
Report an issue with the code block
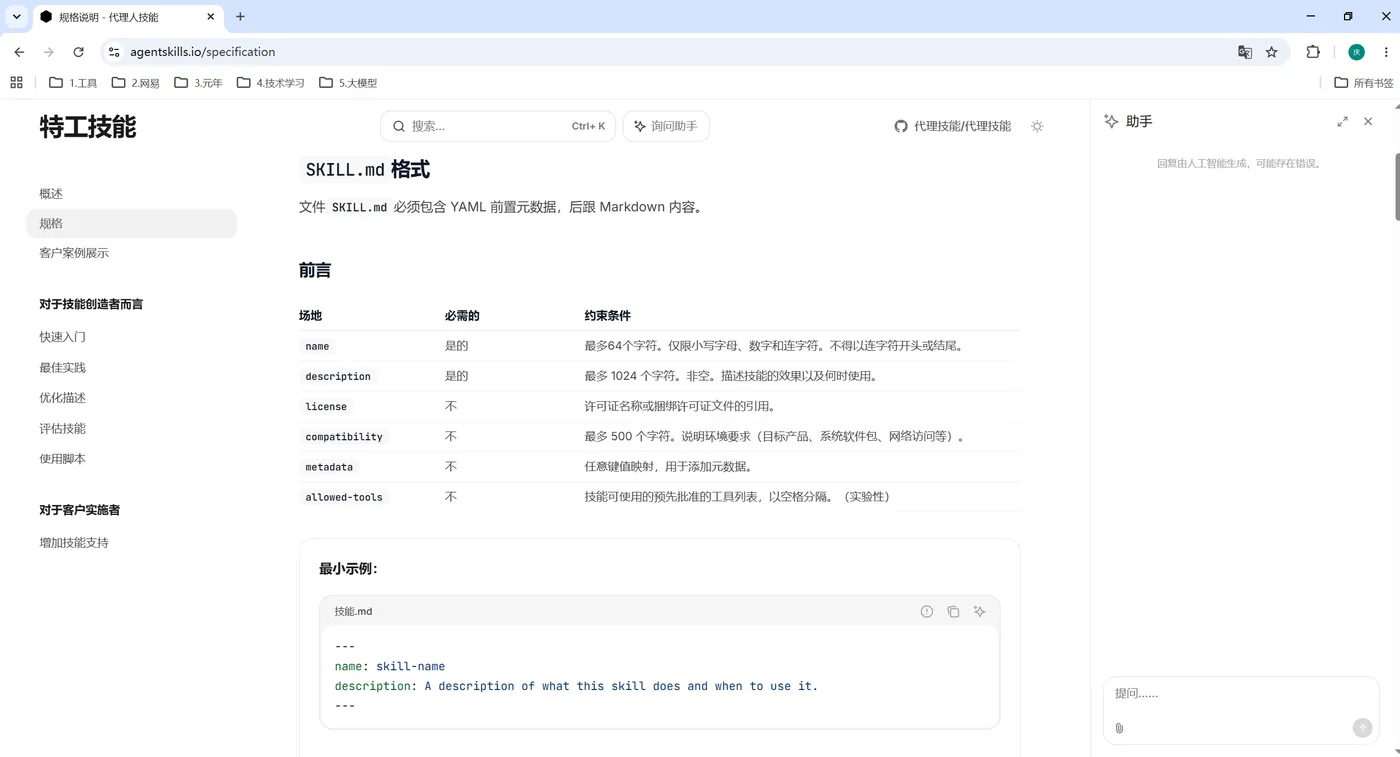(927, 611)
